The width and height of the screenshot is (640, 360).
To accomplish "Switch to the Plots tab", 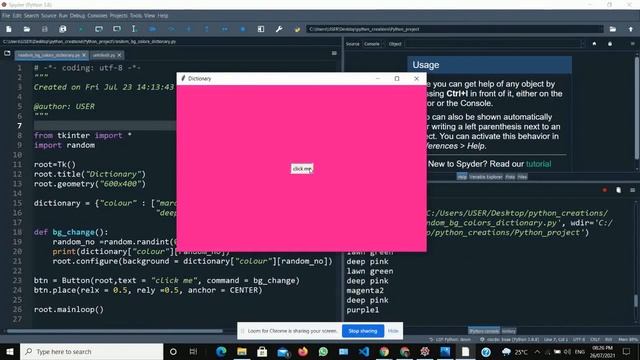I will click(x=510, y=177).
